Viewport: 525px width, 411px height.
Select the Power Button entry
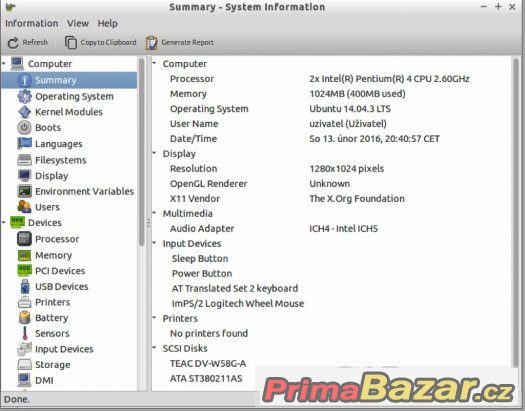202,274
